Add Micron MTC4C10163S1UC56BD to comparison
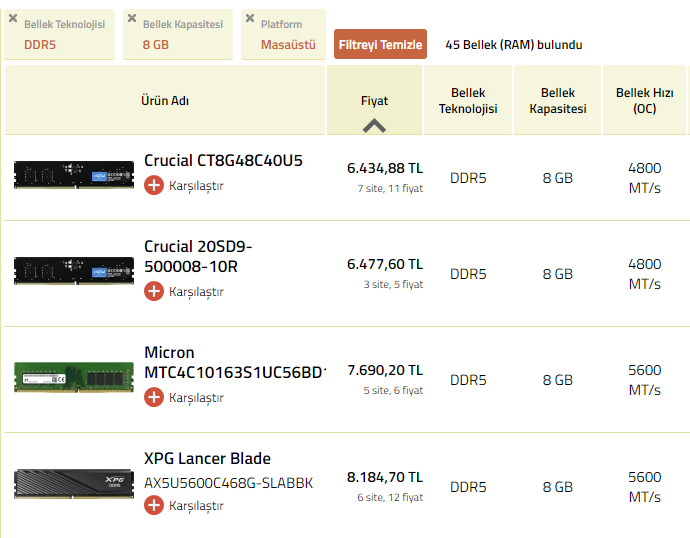Viewport: 690px width, 538px height. coord(154,397)
